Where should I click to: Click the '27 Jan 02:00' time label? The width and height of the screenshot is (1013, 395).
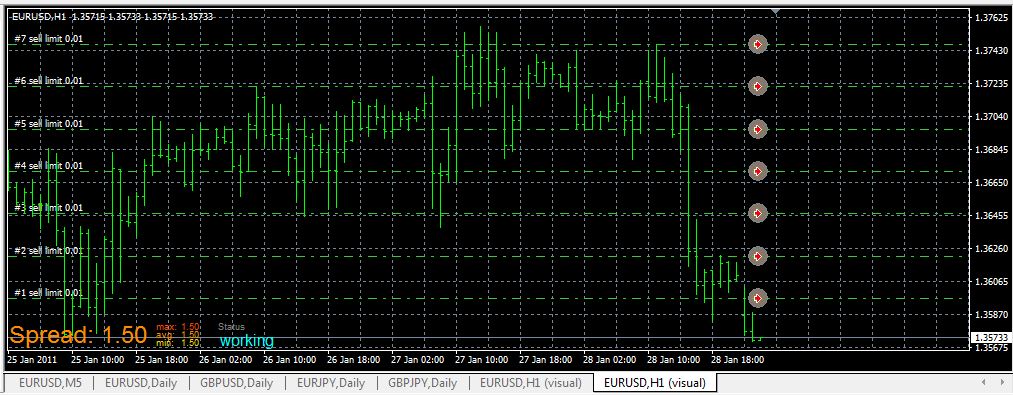[418, 359]
